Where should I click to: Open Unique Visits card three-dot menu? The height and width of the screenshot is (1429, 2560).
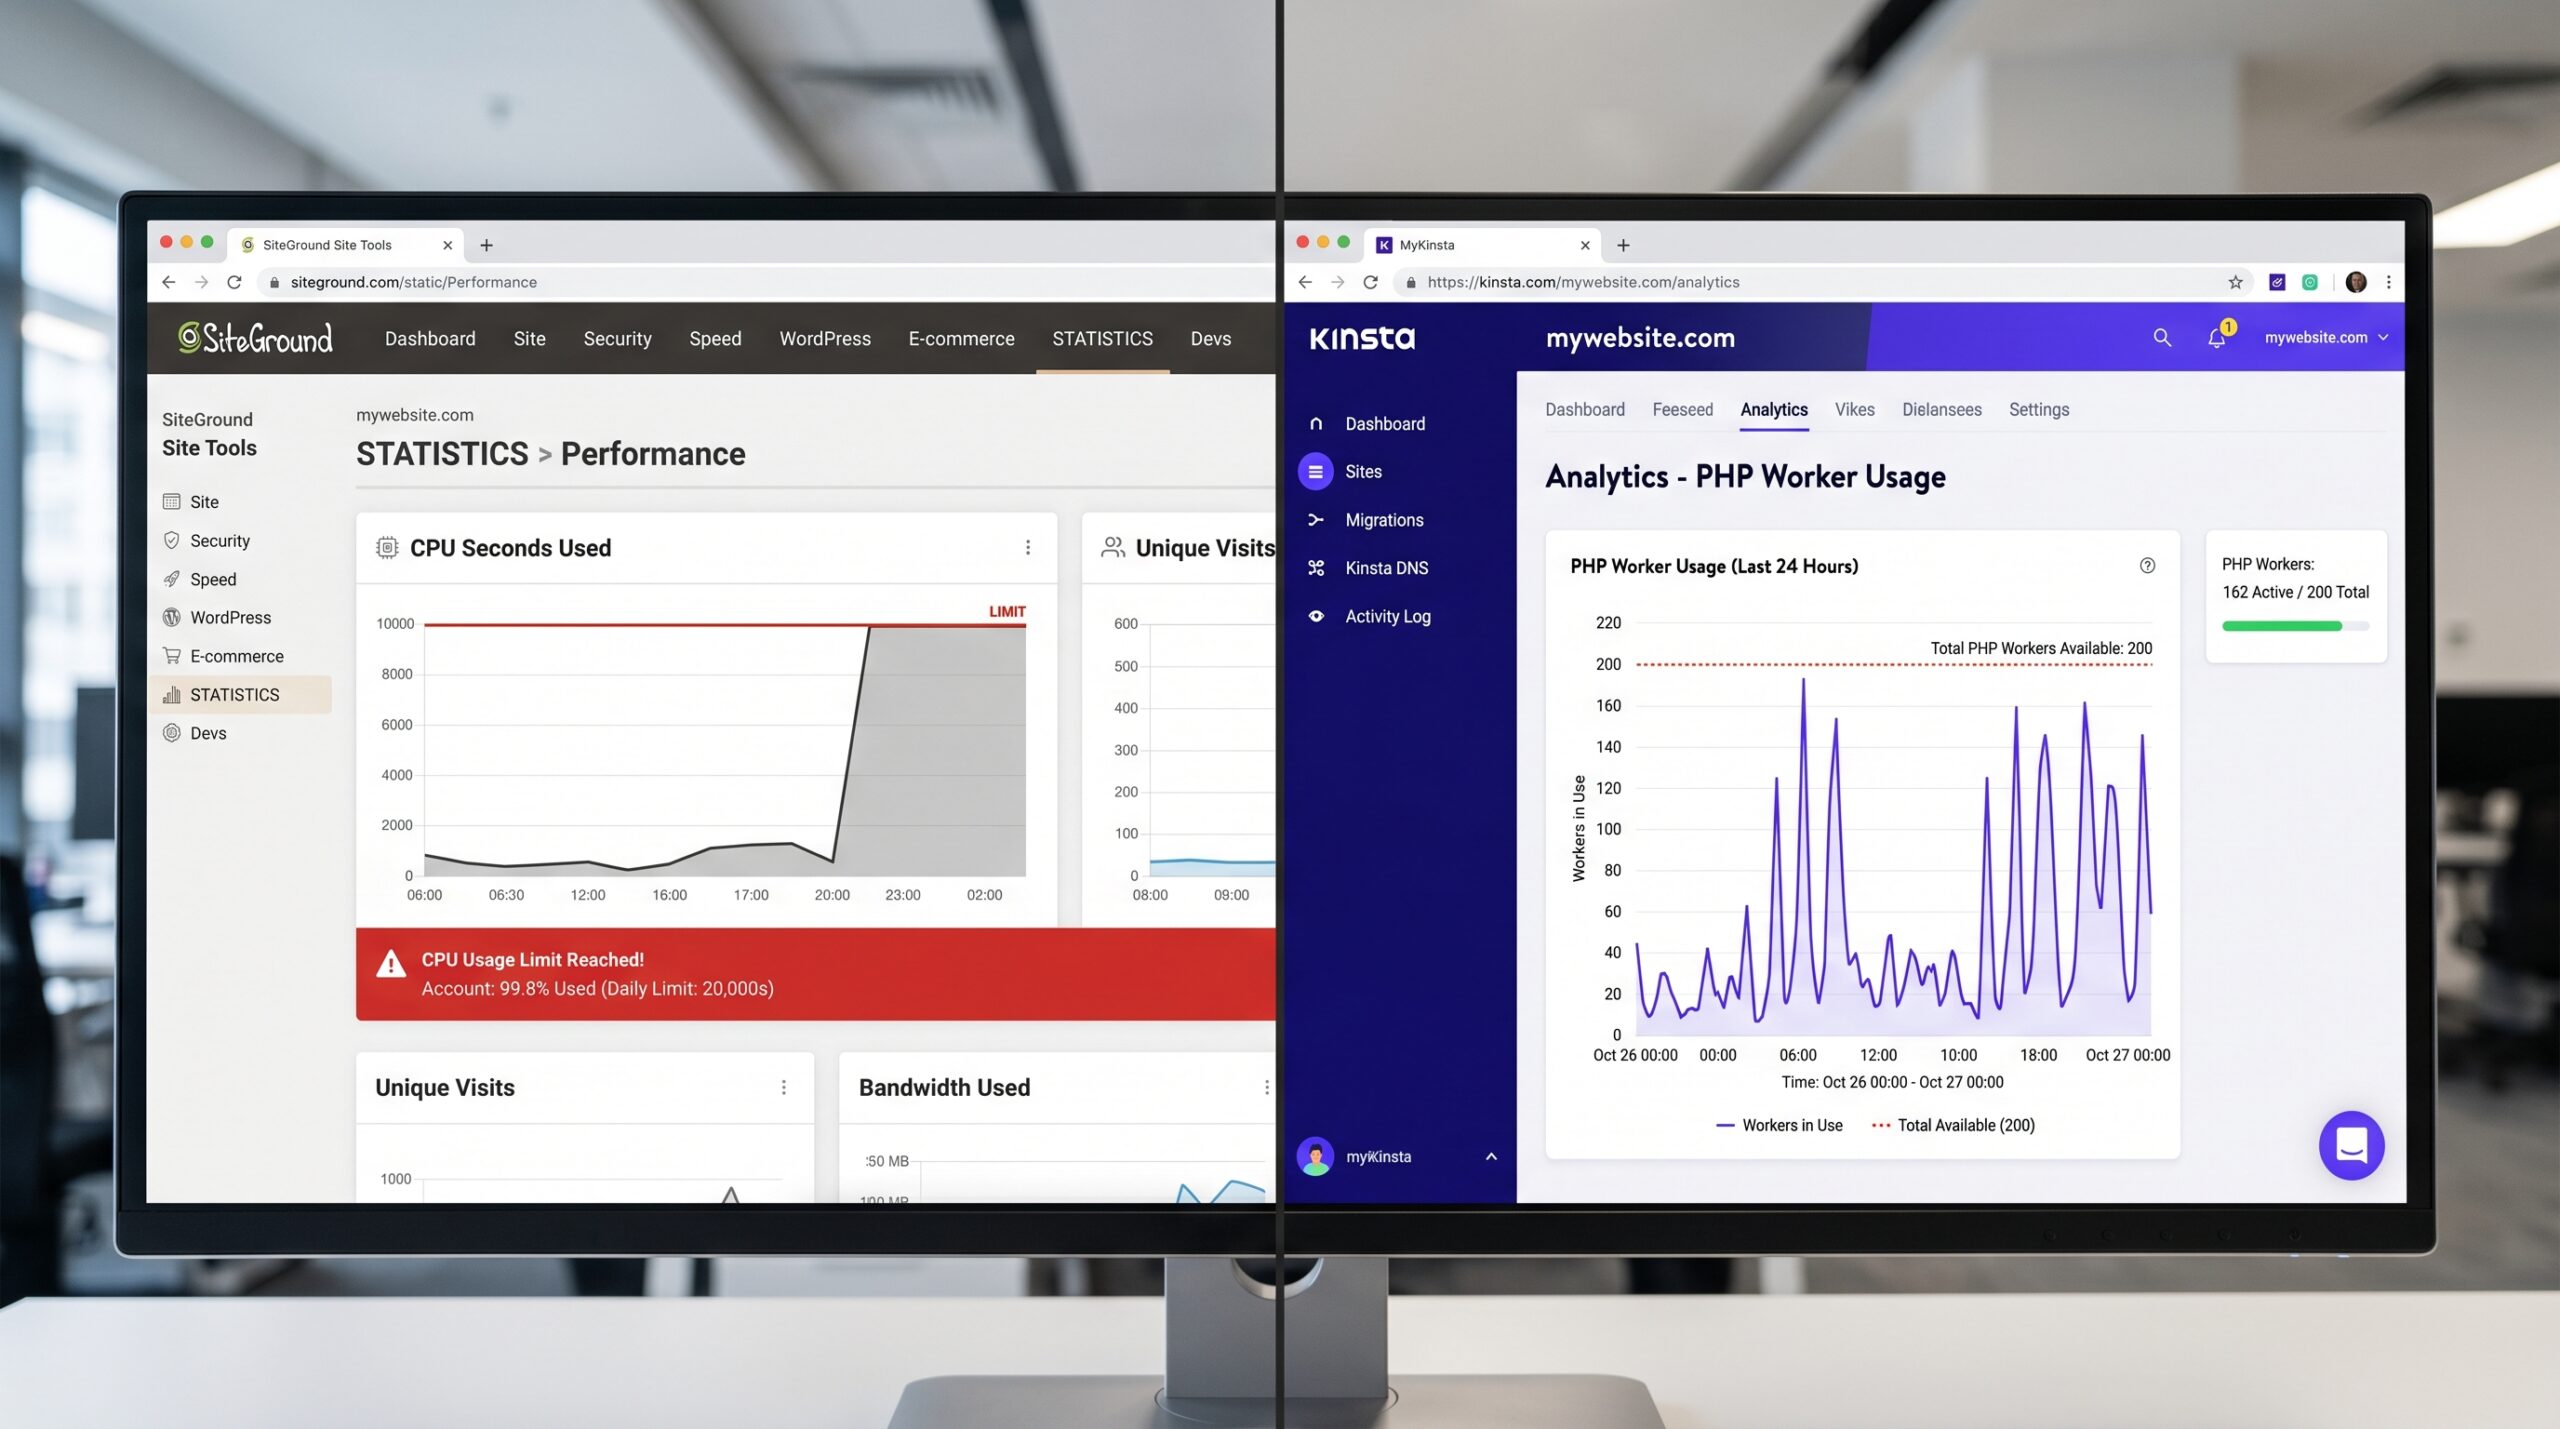click(x=783, y=1088)
